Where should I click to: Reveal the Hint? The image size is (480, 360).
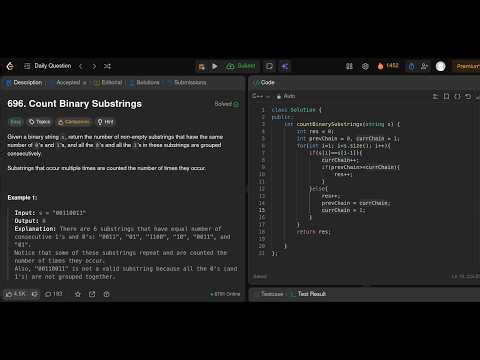(x=105, y=122)
